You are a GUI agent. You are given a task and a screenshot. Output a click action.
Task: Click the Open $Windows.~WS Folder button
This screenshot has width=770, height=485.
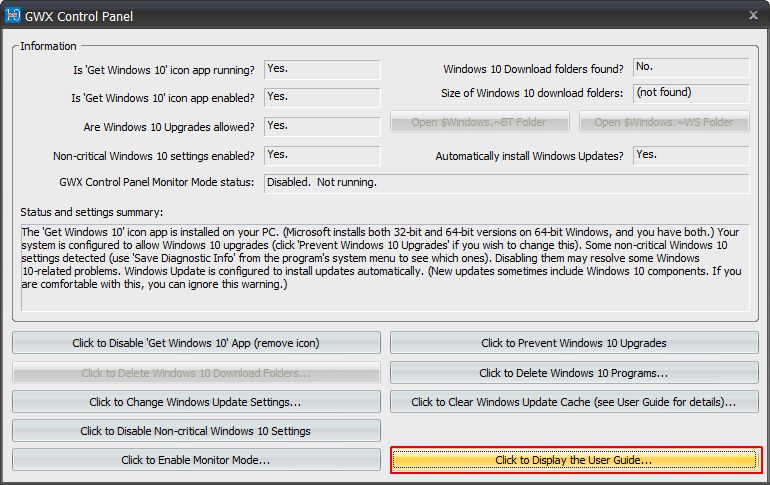pos(664,123)
